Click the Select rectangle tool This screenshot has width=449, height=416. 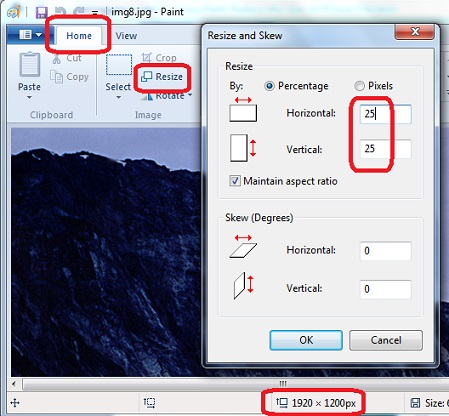pyautogui.click(x=119, y=64)
